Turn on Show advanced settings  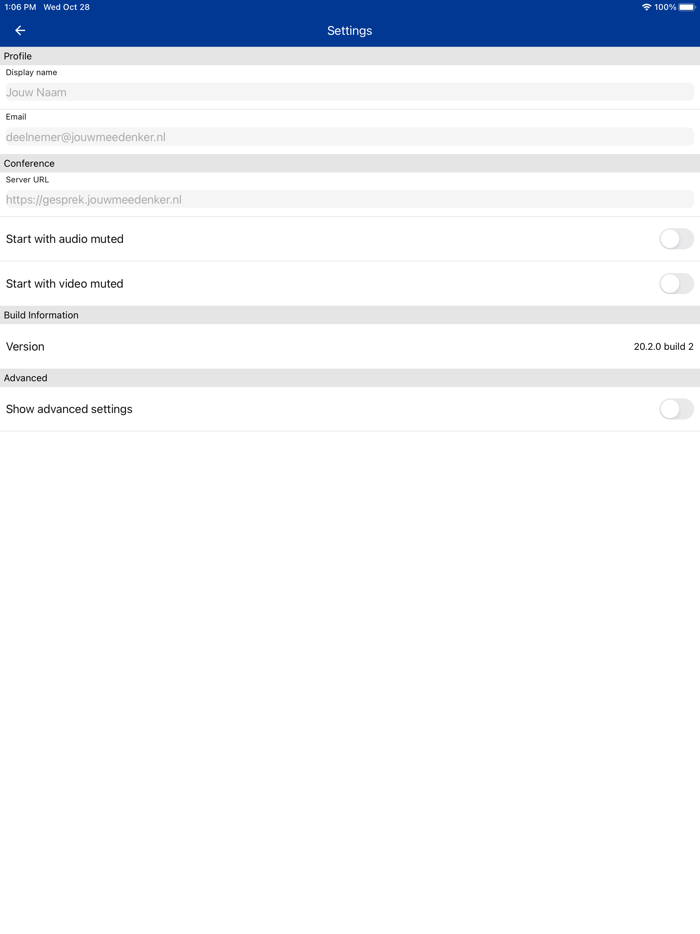tap(676, 409)
